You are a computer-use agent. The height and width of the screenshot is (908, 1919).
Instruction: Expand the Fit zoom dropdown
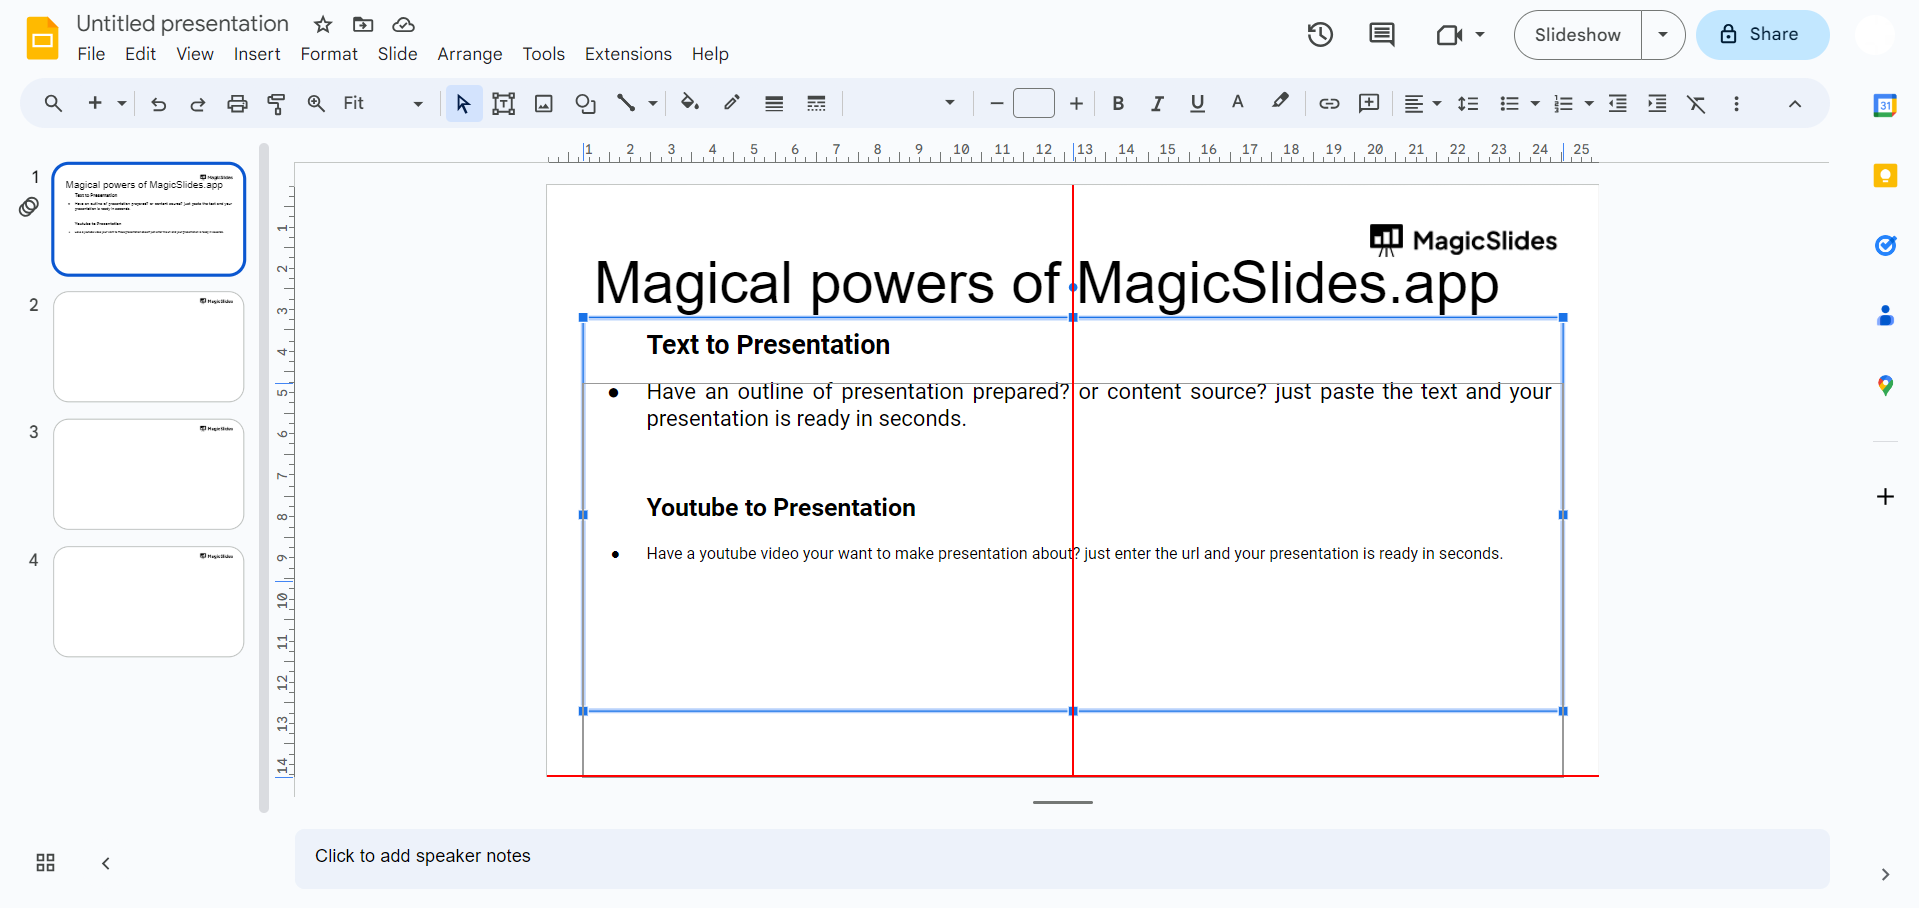pos(417,103)
